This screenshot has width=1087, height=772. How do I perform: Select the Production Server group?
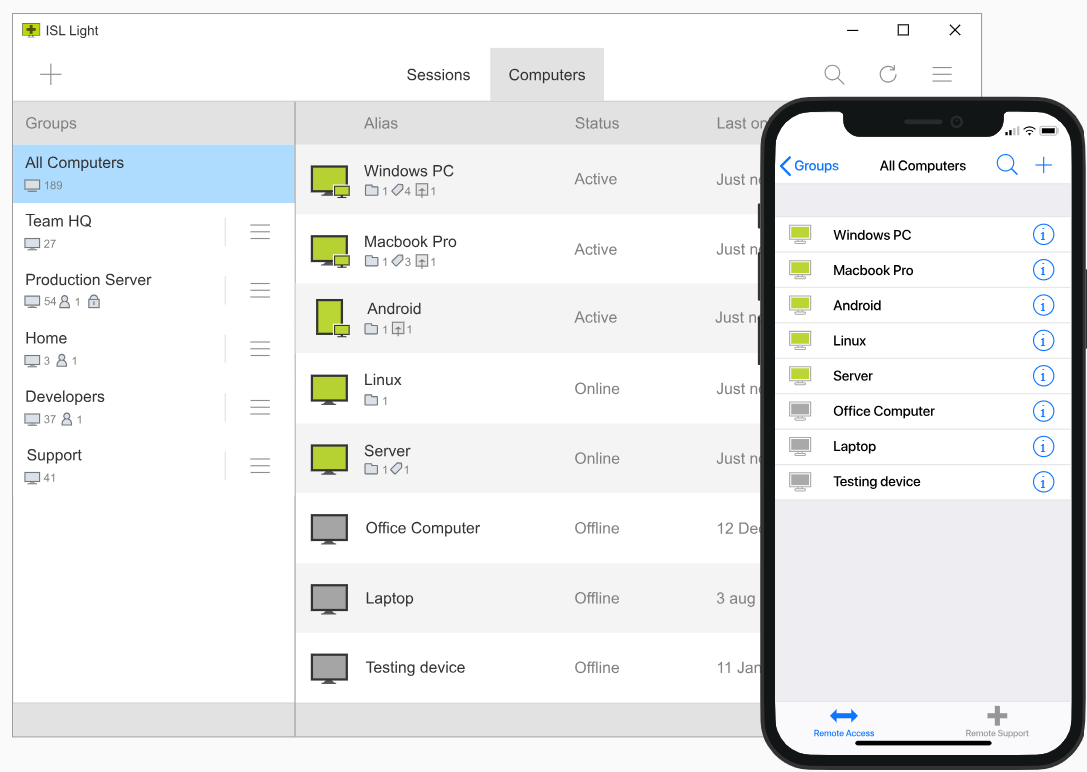click(154, 290)
